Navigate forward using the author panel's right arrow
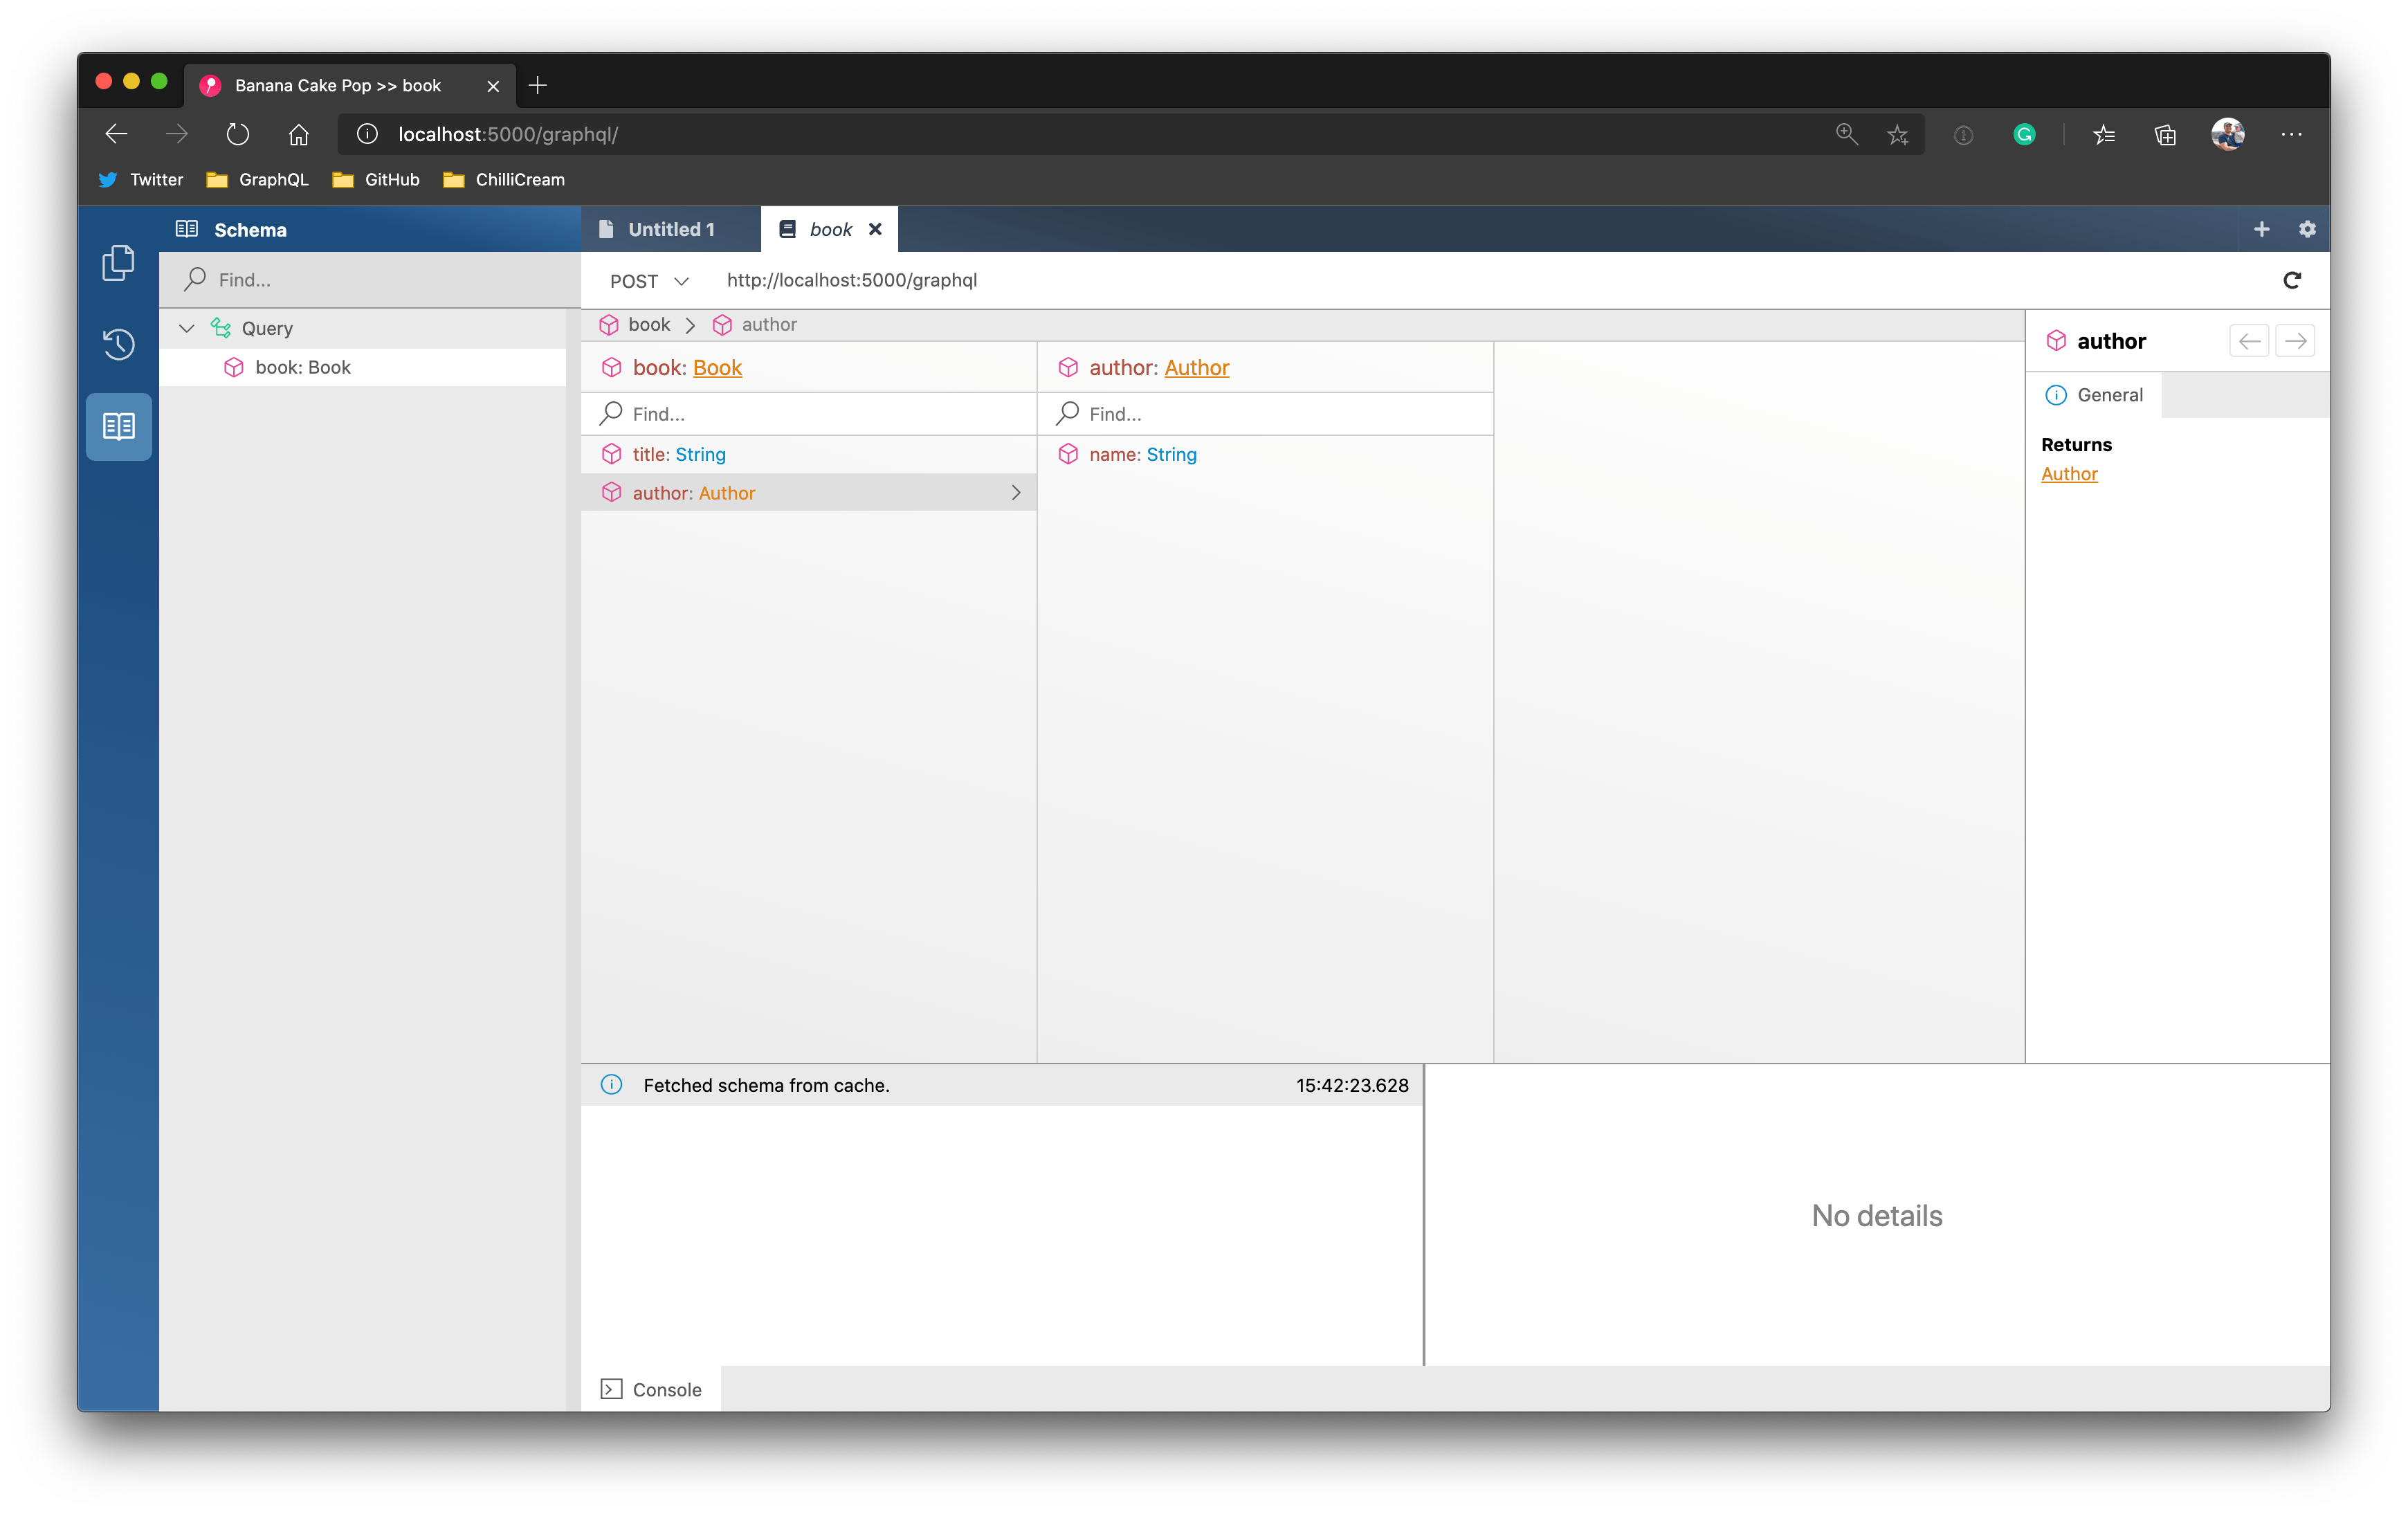The width and height of the screenshot is (2408, 1514). tap(2295, 341)
